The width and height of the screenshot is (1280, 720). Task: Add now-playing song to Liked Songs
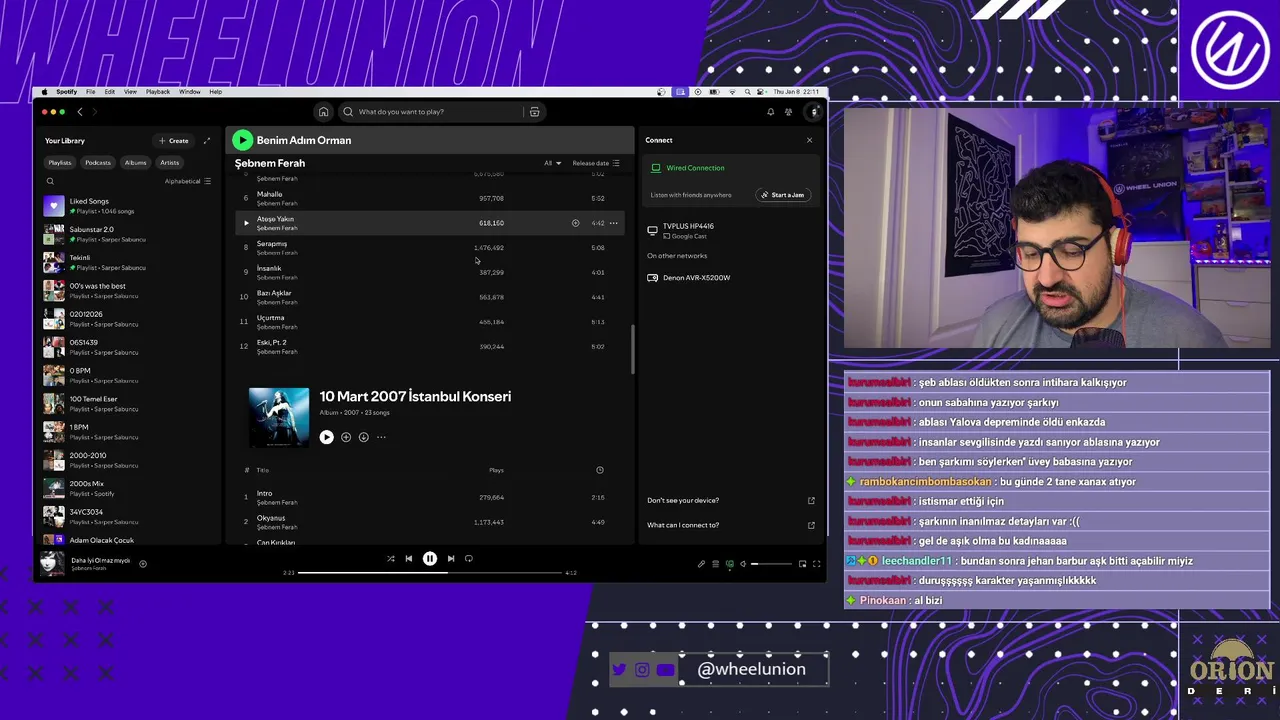(143, 564)
